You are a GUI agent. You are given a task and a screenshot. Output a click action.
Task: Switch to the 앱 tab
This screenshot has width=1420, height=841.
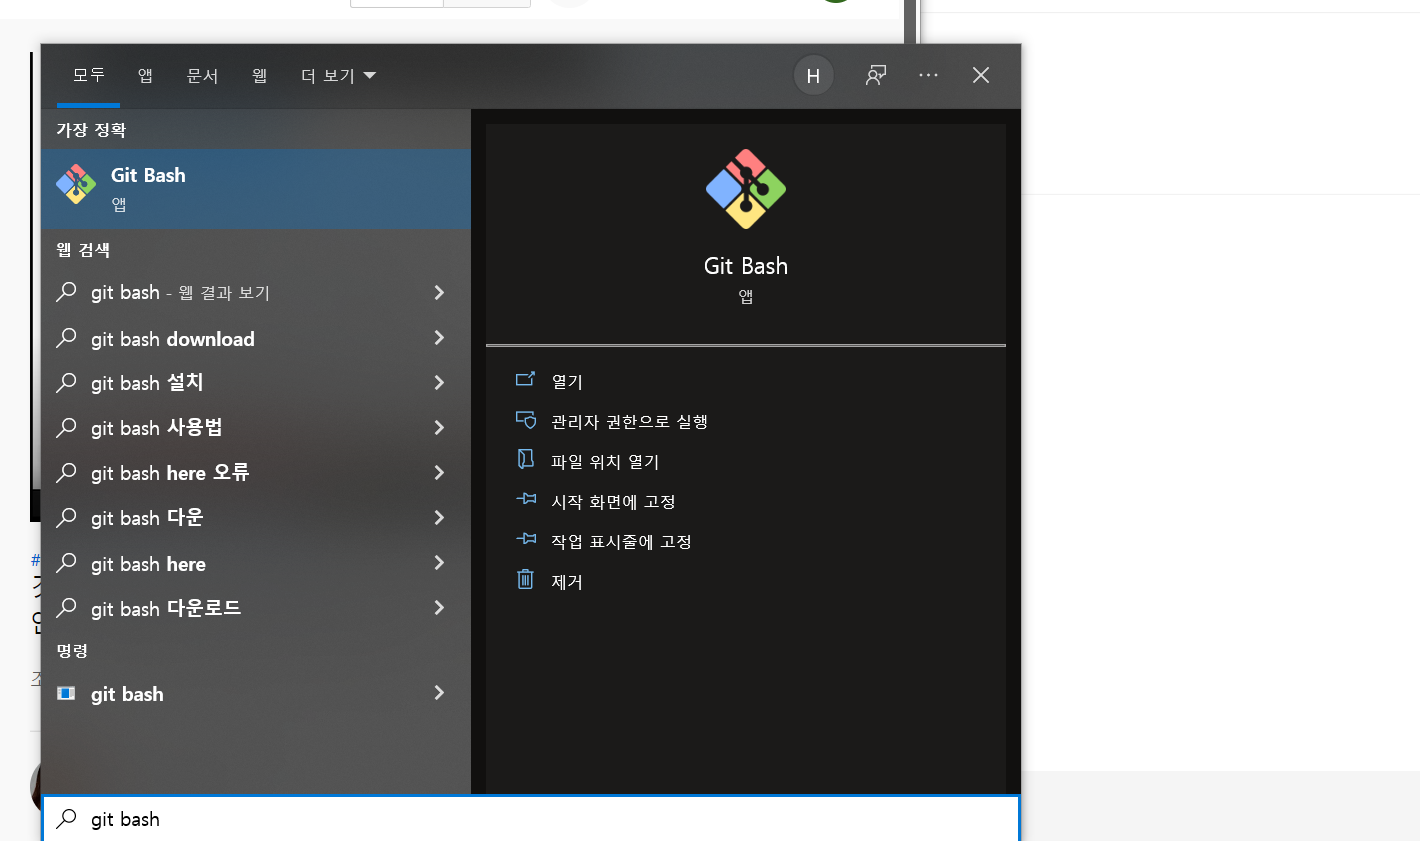pyautogui.click(x=145, y=75)
